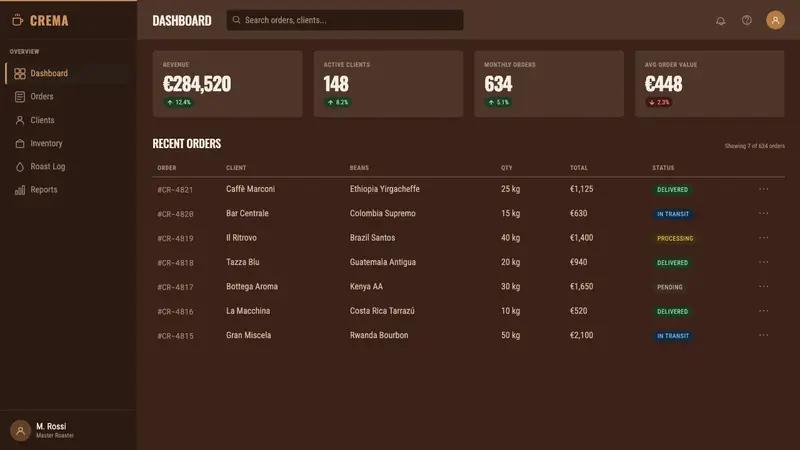
Task: Click the Orders list icon in sidebar
Action: coord(20,96)
